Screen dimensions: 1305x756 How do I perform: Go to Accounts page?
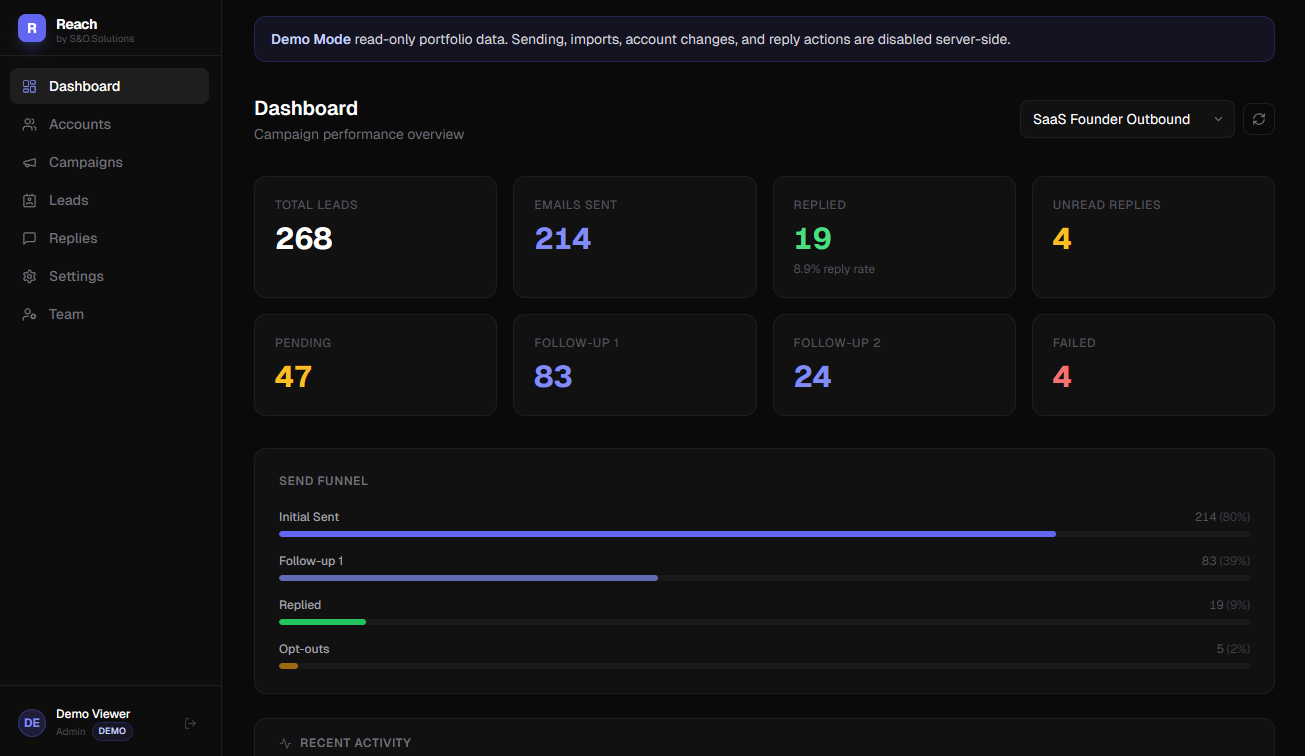pos(110,124)
